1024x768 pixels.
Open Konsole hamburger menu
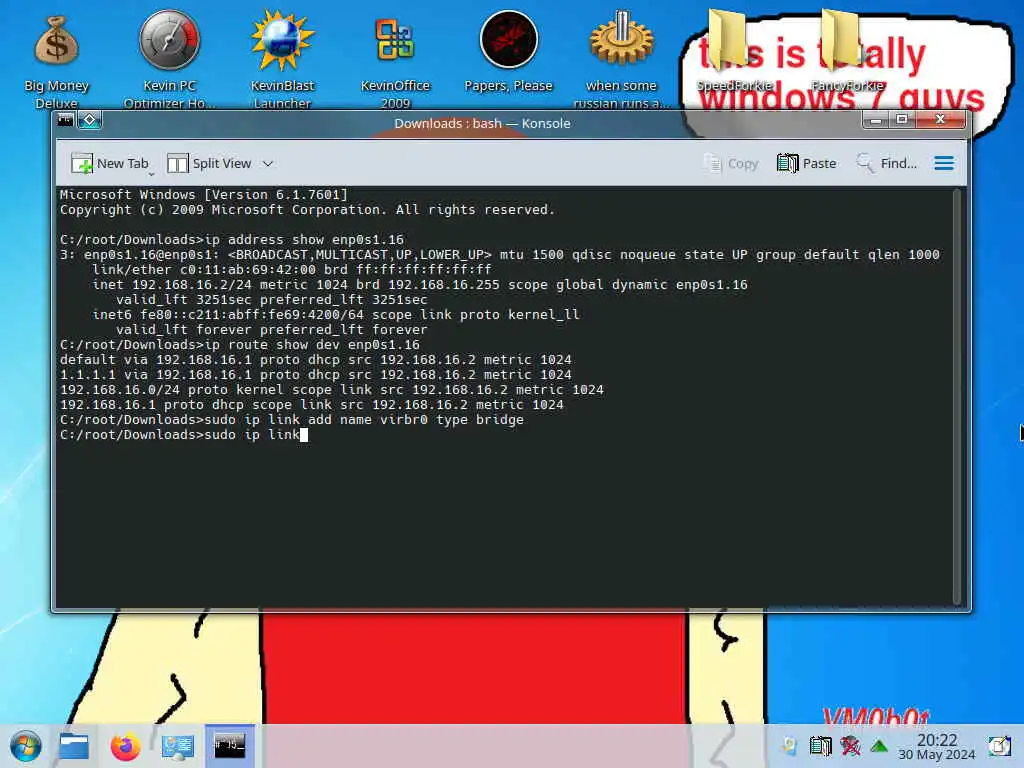point(944,163)
